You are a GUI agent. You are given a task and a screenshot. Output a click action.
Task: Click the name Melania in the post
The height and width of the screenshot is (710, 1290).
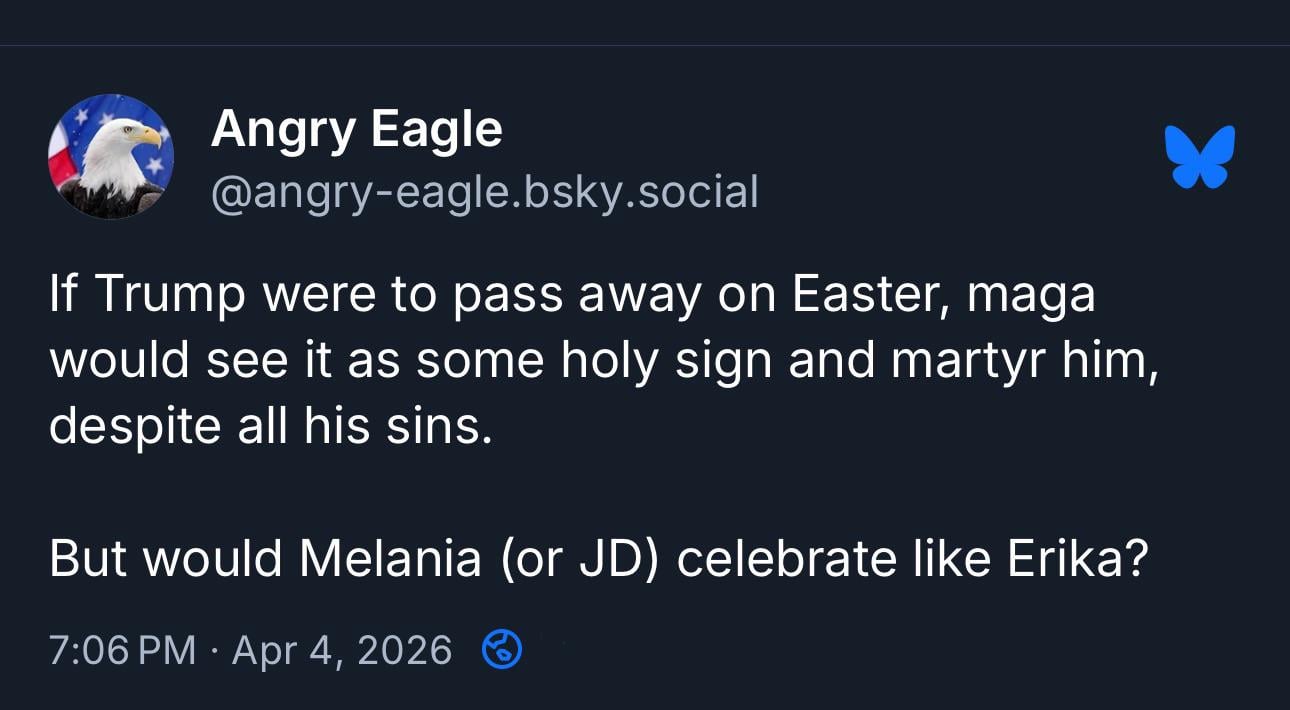click(390, 558)
